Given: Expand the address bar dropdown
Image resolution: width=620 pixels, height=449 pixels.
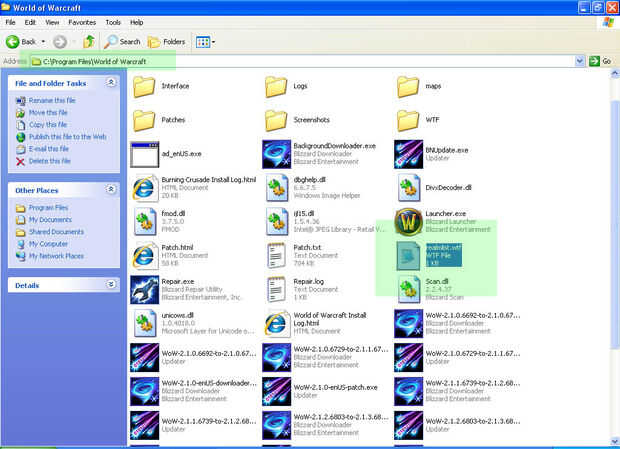Looking at the screenshot, I should (x=580, y=61).
